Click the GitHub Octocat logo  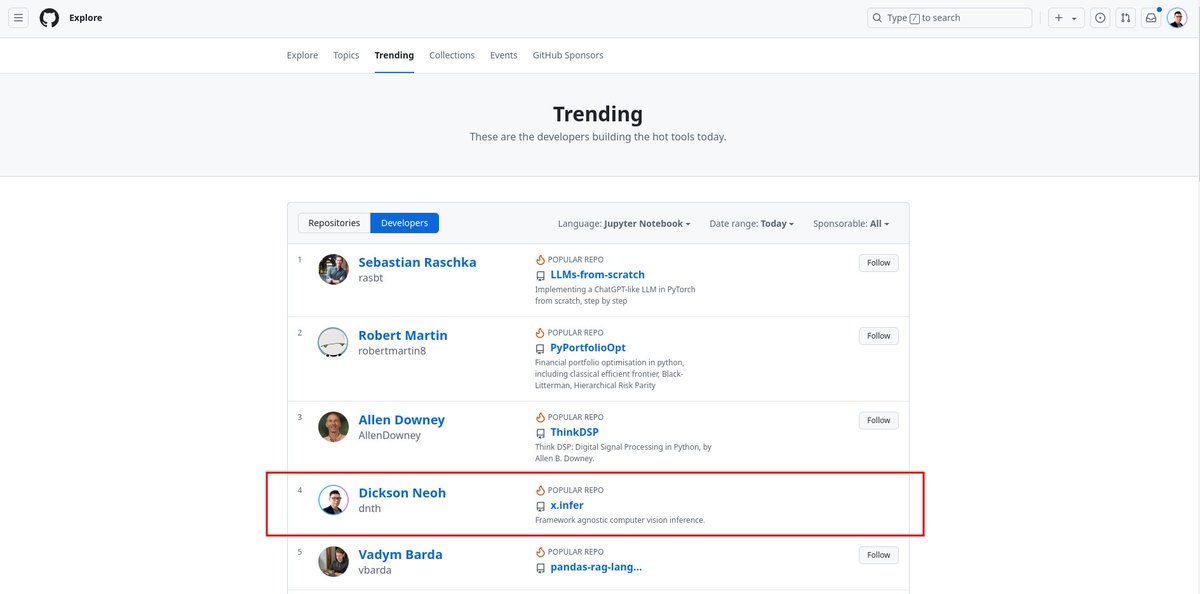point(49,18)
